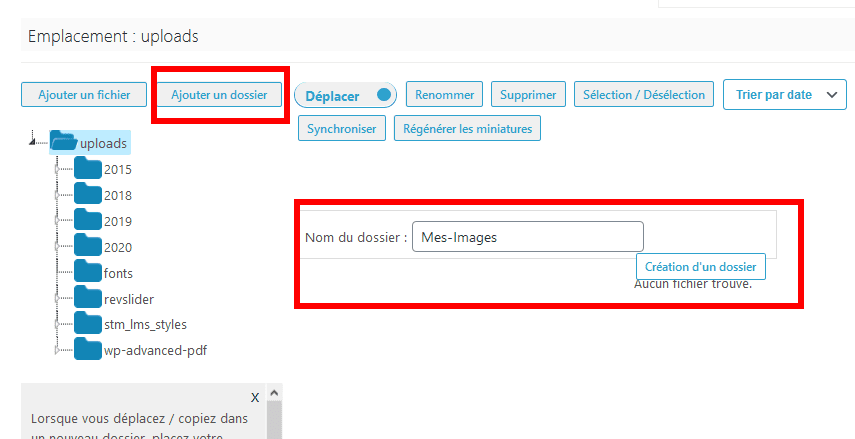Click the Synchroniser button
Viewport: 855px width, 439px height.
[x=342, y=129]
